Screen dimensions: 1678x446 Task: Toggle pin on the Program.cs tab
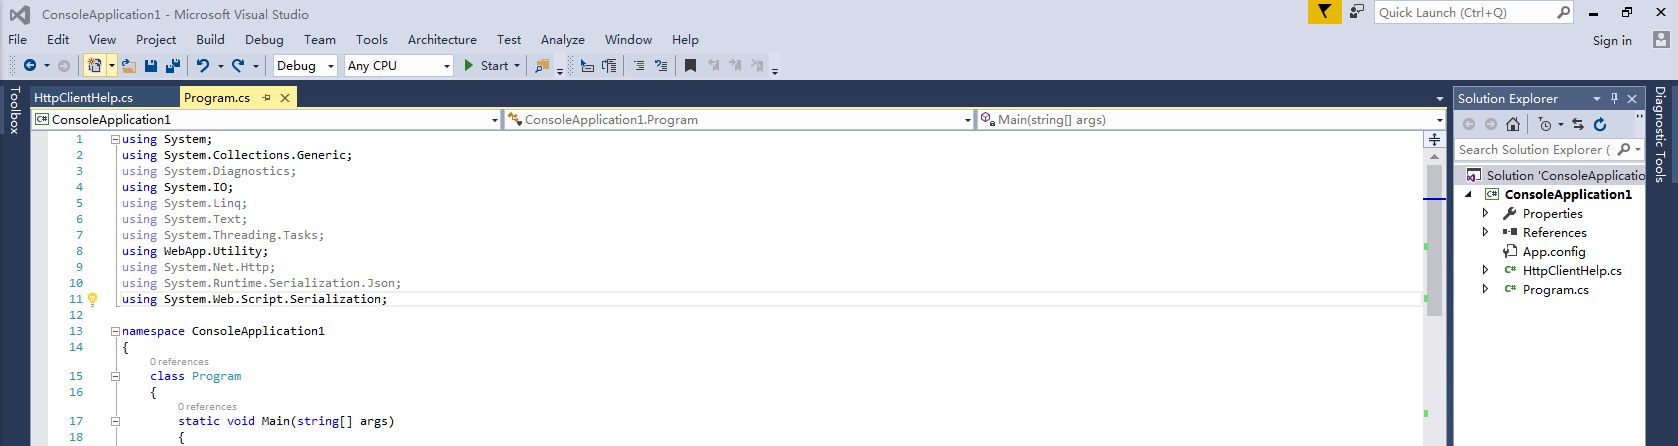point(266,98)
